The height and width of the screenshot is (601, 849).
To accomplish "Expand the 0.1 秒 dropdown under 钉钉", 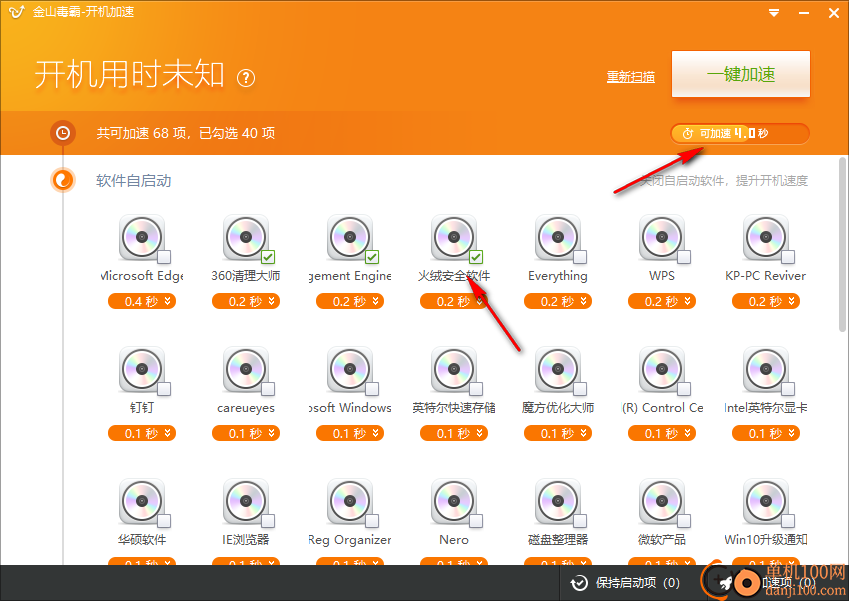I will [x=142, y=433].
